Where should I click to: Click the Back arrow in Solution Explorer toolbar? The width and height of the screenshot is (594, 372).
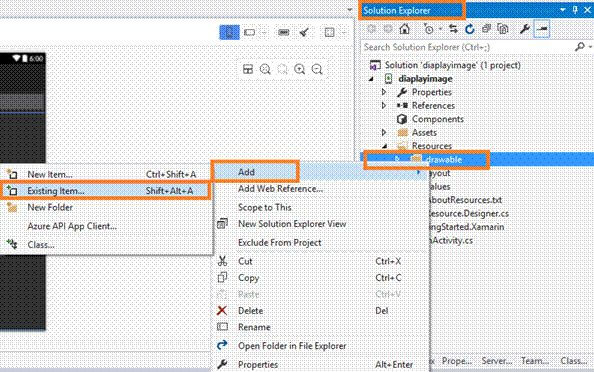372,29
